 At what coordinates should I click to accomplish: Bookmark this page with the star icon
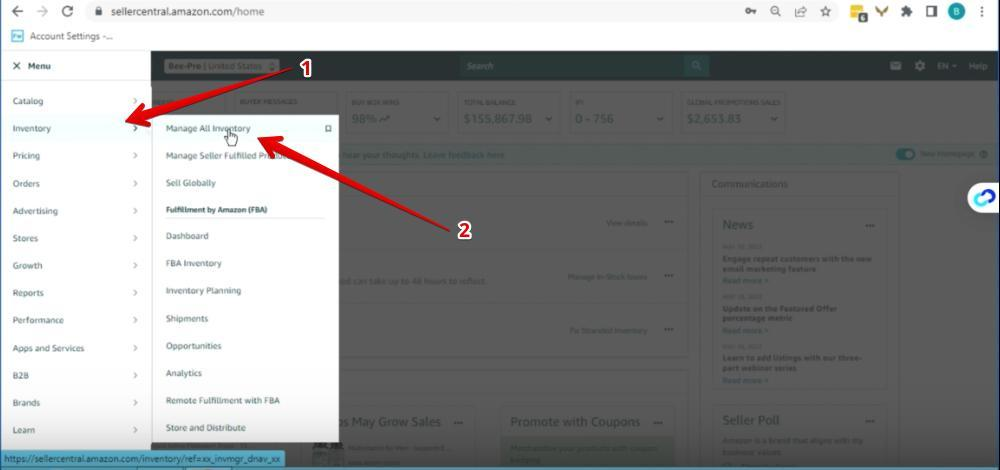825,11
